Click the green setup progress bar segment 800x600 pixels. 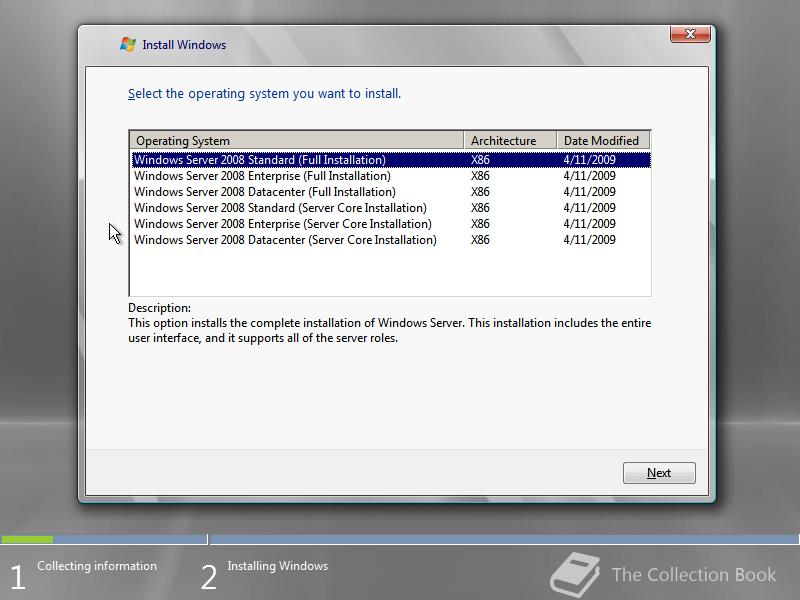[27, 539]
